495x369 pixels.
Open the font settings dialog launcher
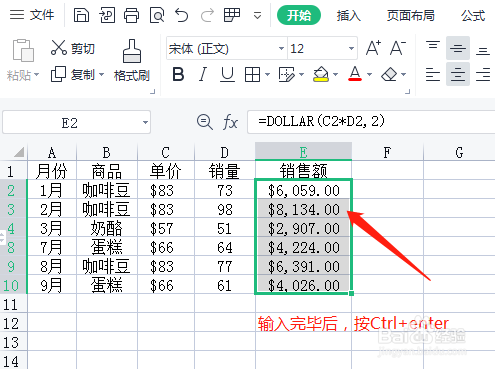pyautogui.click(x=408, y=91)
